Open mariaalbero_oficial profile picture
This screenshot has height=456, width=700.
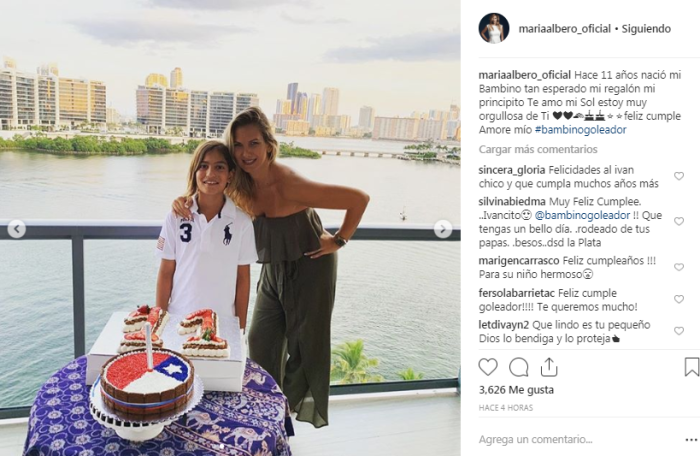pyautogui.click(x=494, y=28)
